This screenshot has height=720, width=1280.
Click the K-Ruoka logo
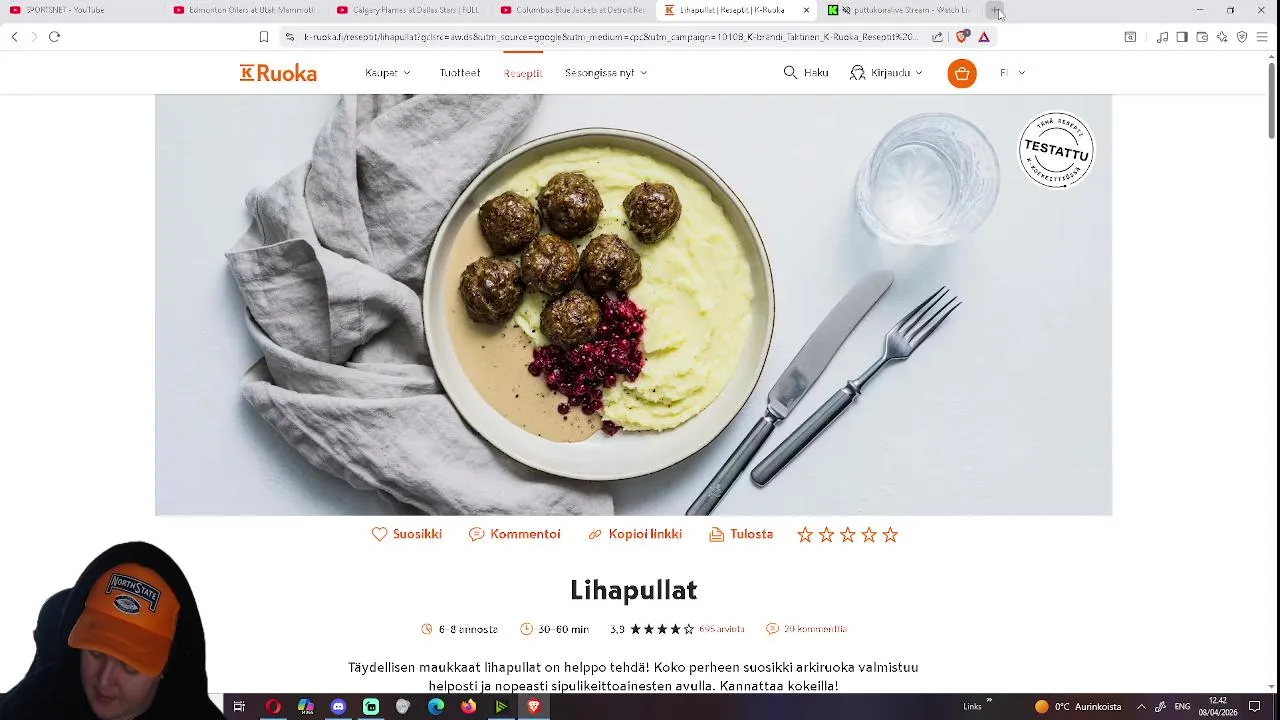coord(278,73)
